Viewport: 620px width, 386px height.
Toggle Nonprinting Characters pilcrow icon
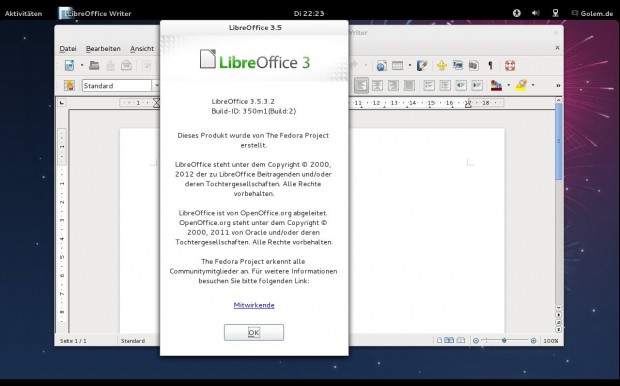tap(490, 66)
